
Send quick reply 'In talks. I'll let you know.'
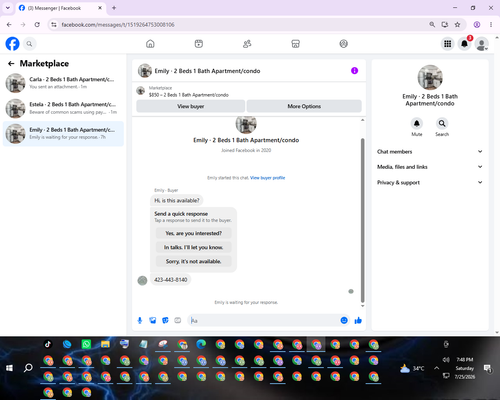click(x=193, y=247)
